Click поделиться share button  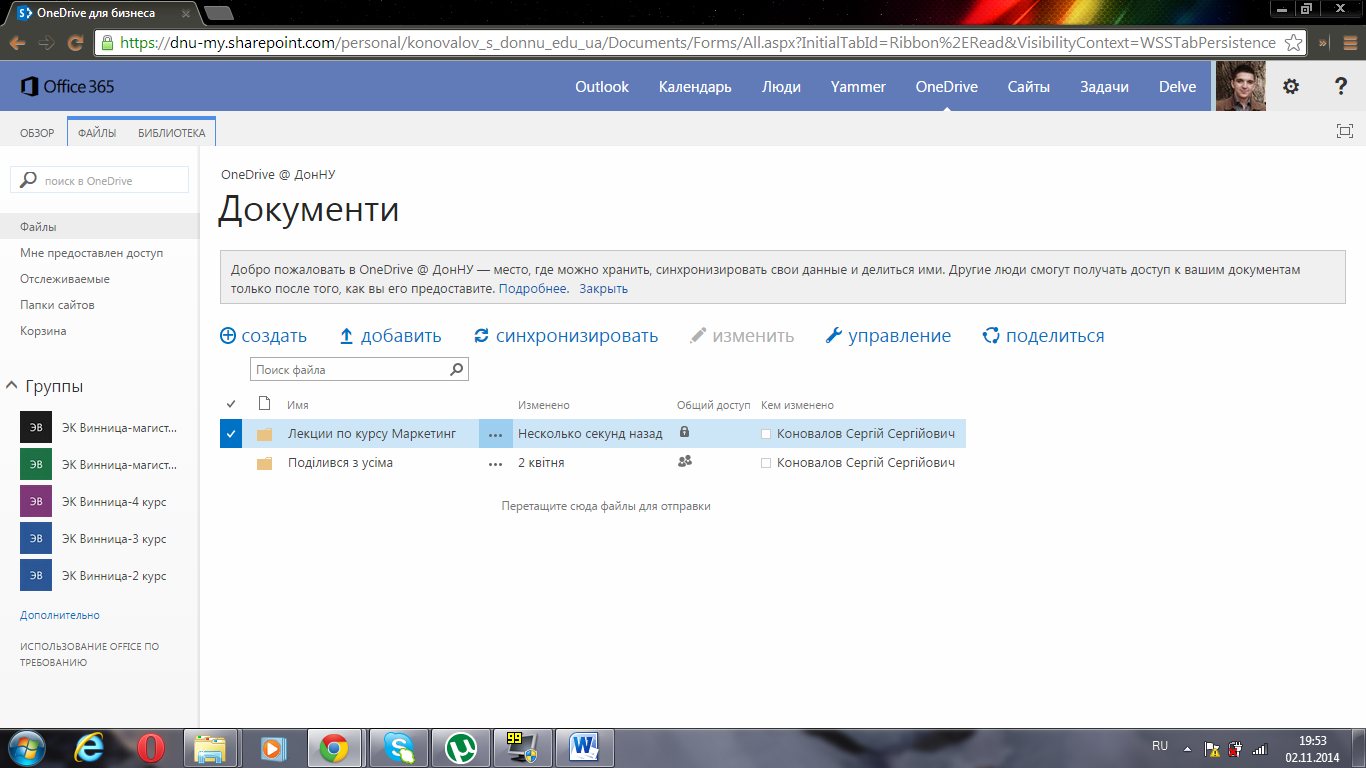(1043, 336)
